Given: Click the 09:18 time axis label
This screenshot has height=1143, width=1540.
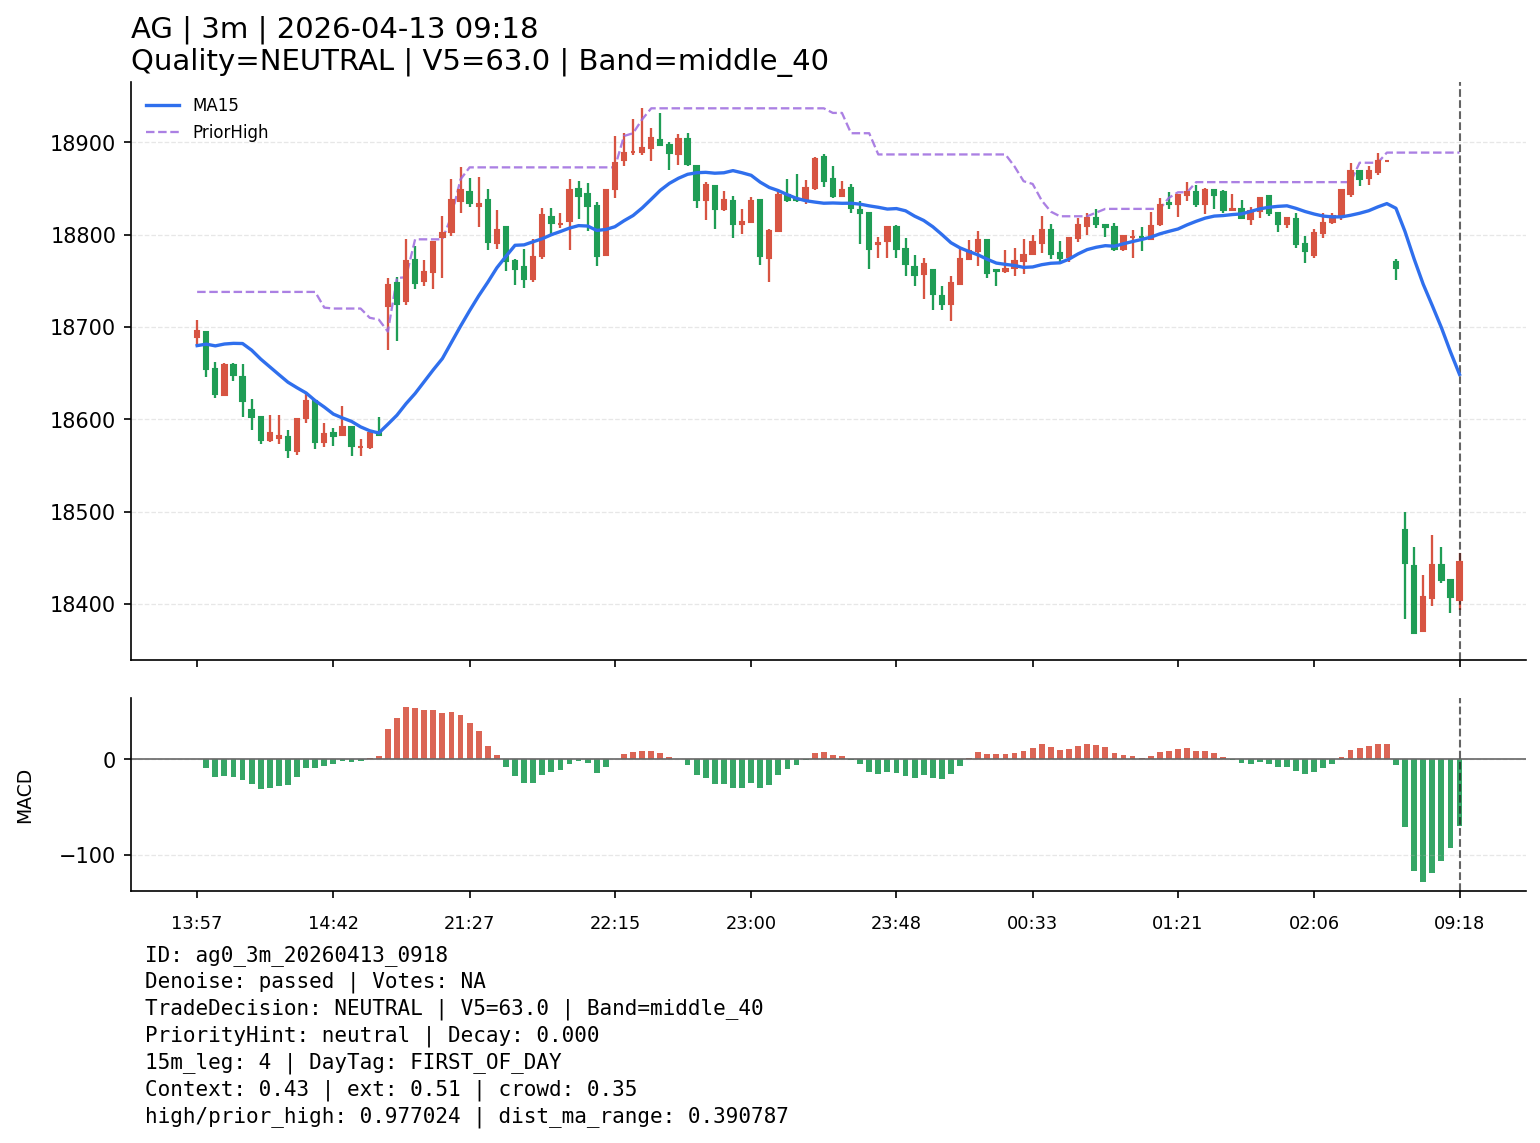Looking at the screenshot, I should pyautogui.click(x=1459, y=923).
